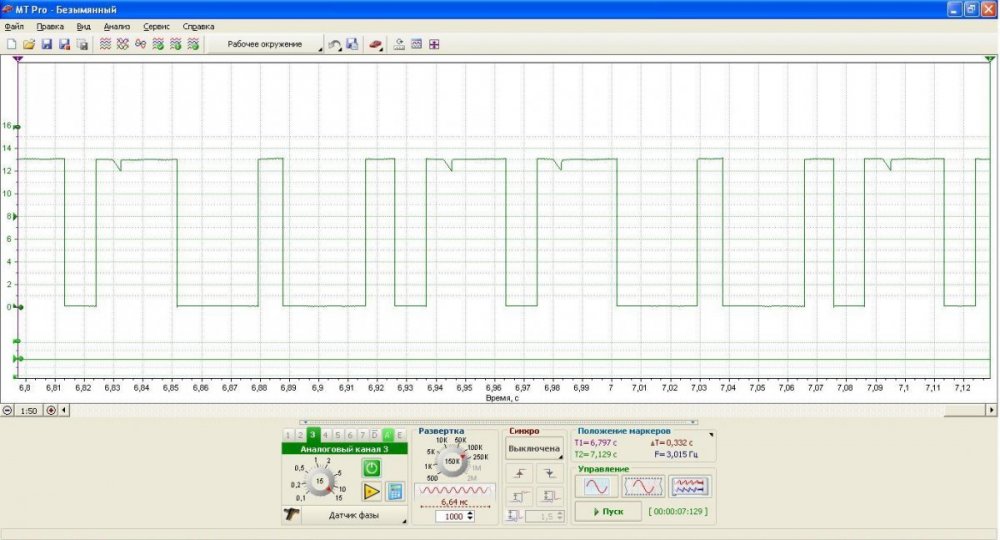
Task: Toggle the green channel power button
Action: click(371, 467)
